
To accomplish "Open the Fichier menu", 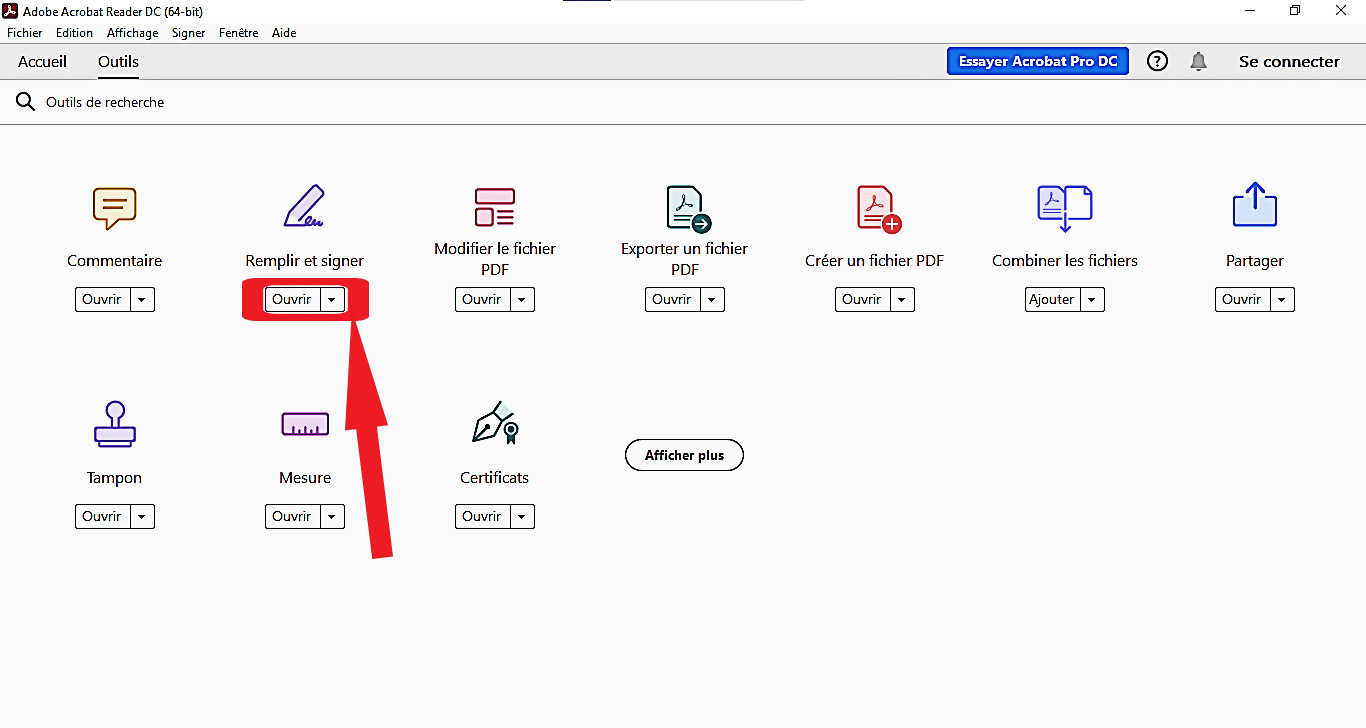I will 25,33.
